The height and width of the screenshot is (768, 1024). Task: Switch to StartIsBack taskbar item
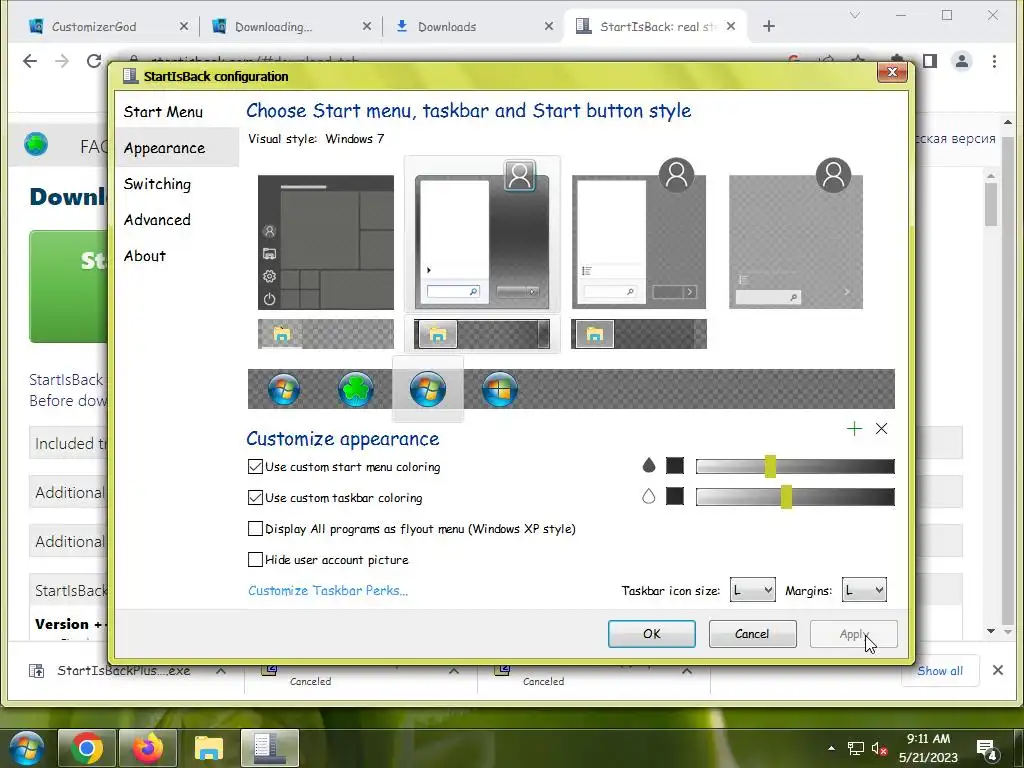coord(270,748)
